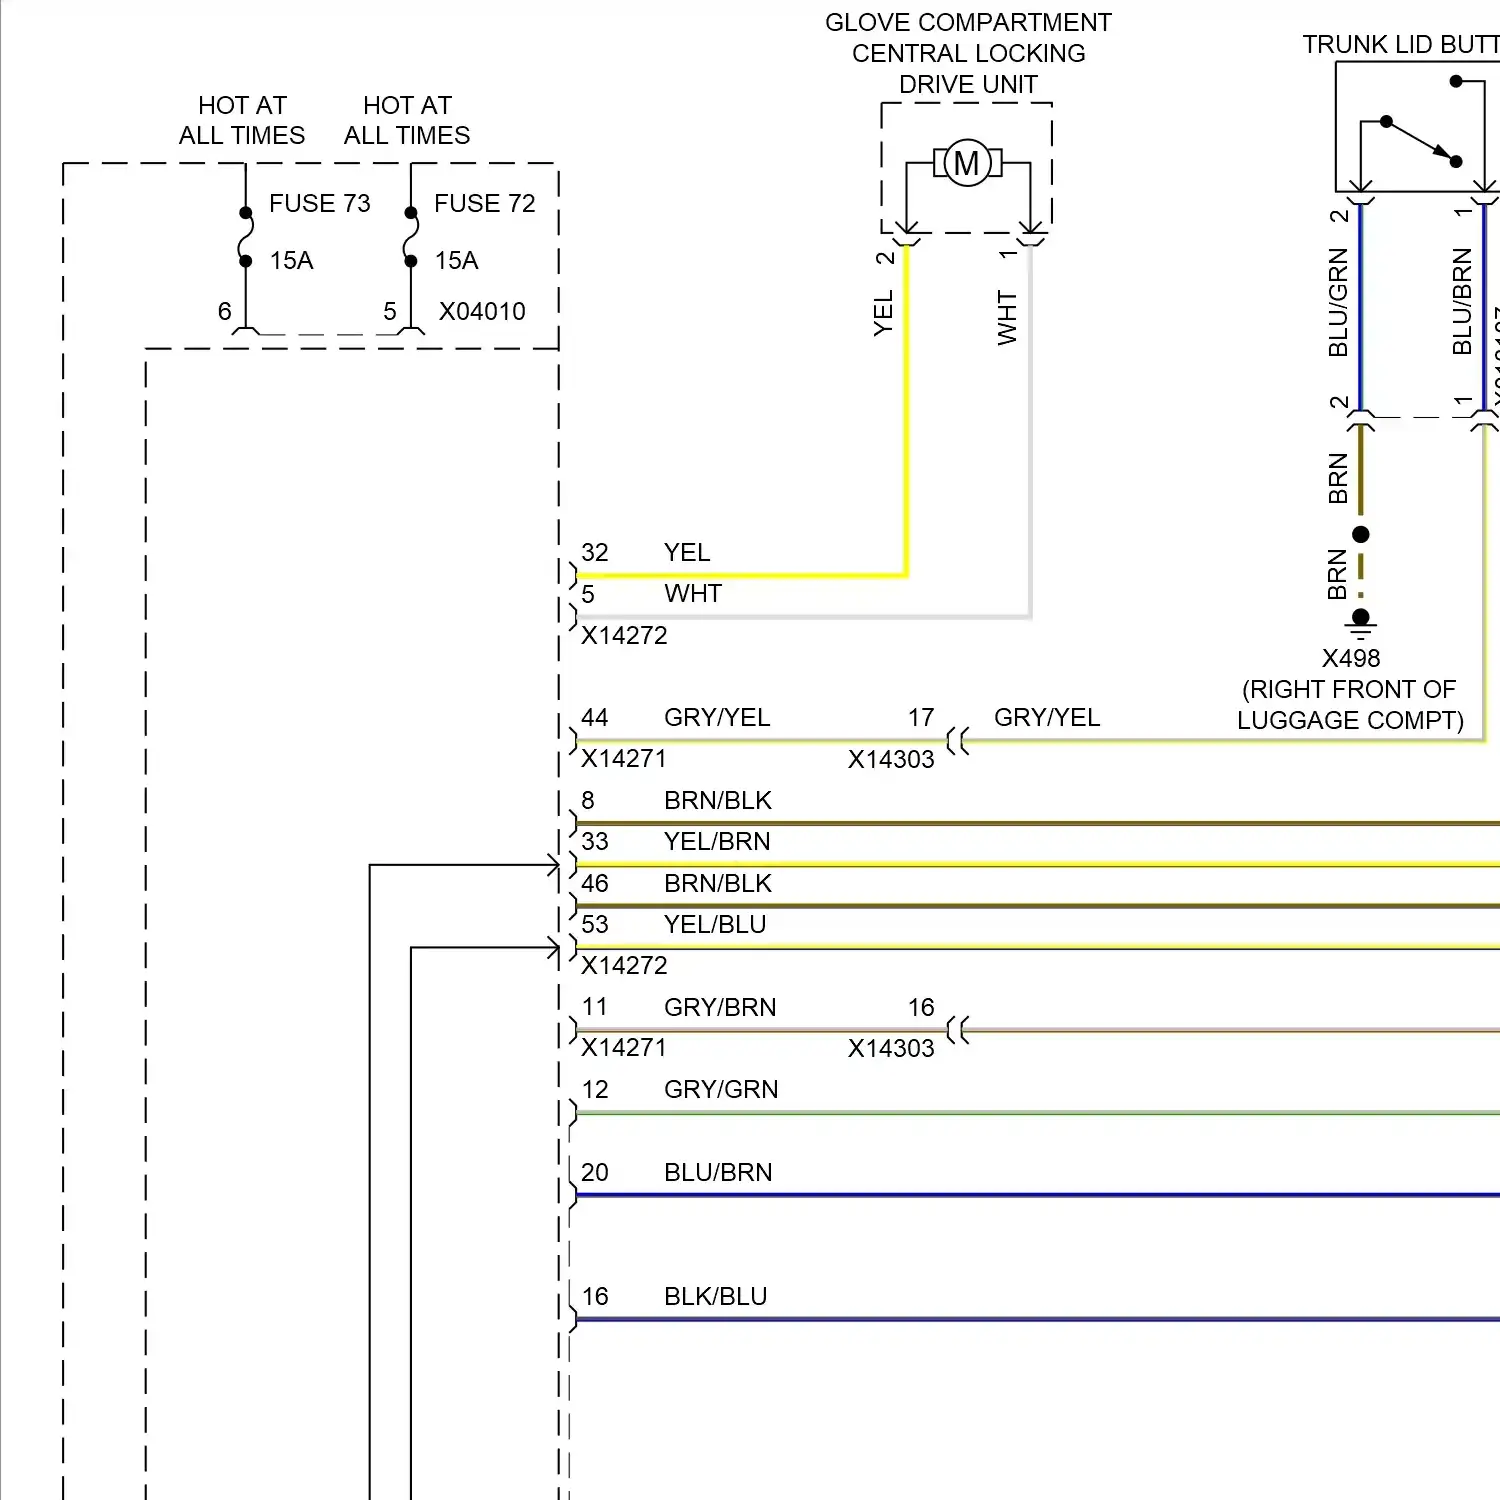
Task: Click X14272 label below the WHT pin
Action: (x=624, y=635)
